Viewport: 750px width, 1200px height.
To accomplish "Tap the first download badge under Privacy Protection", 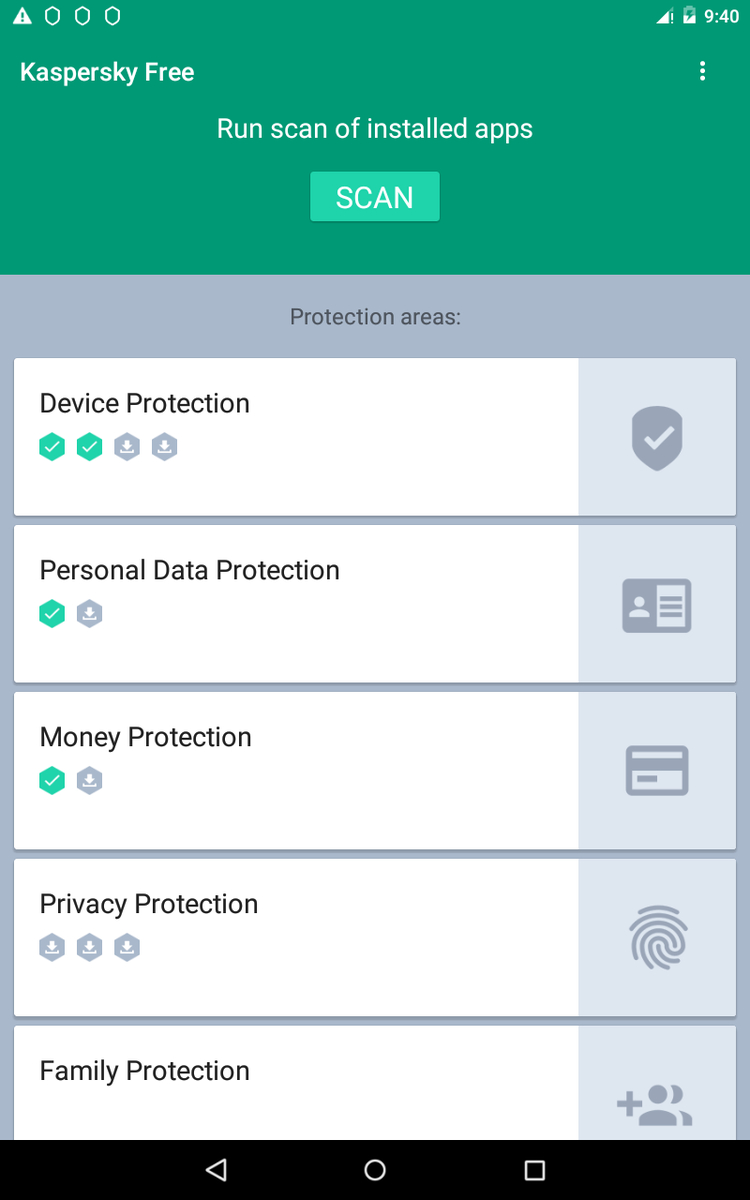I will pos(52,947).
